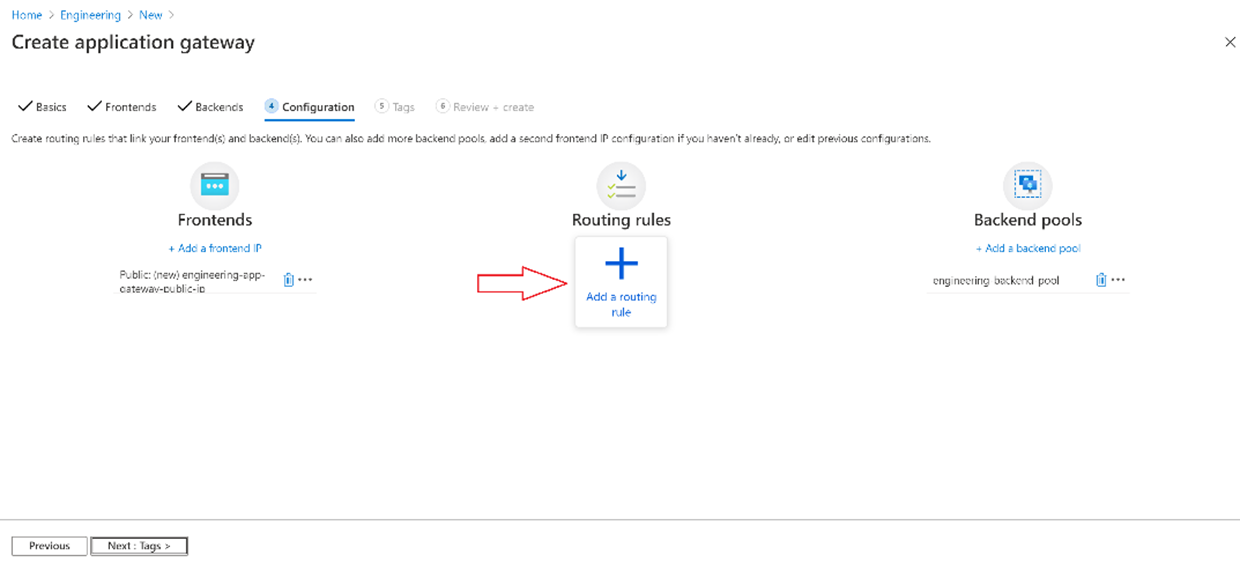Delete the engineering backend pool
The height and width of the screenshot is (570, 1240).
[1101, 280]
